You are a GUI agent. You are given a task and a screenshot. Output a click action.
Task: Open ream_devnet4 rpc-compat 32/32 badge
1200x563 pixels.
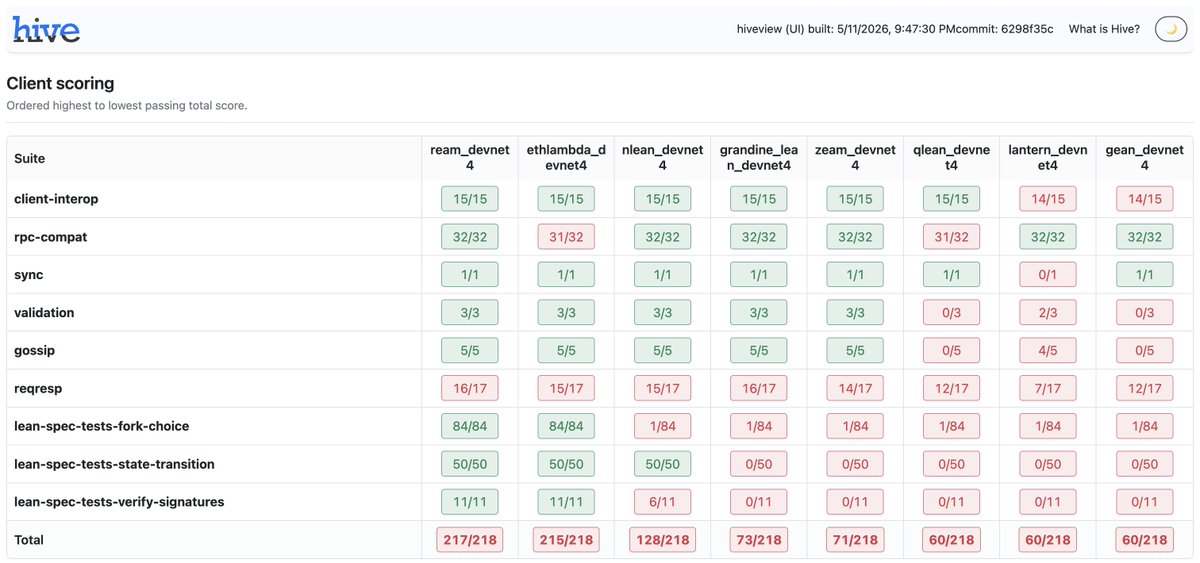coord(469,237)
